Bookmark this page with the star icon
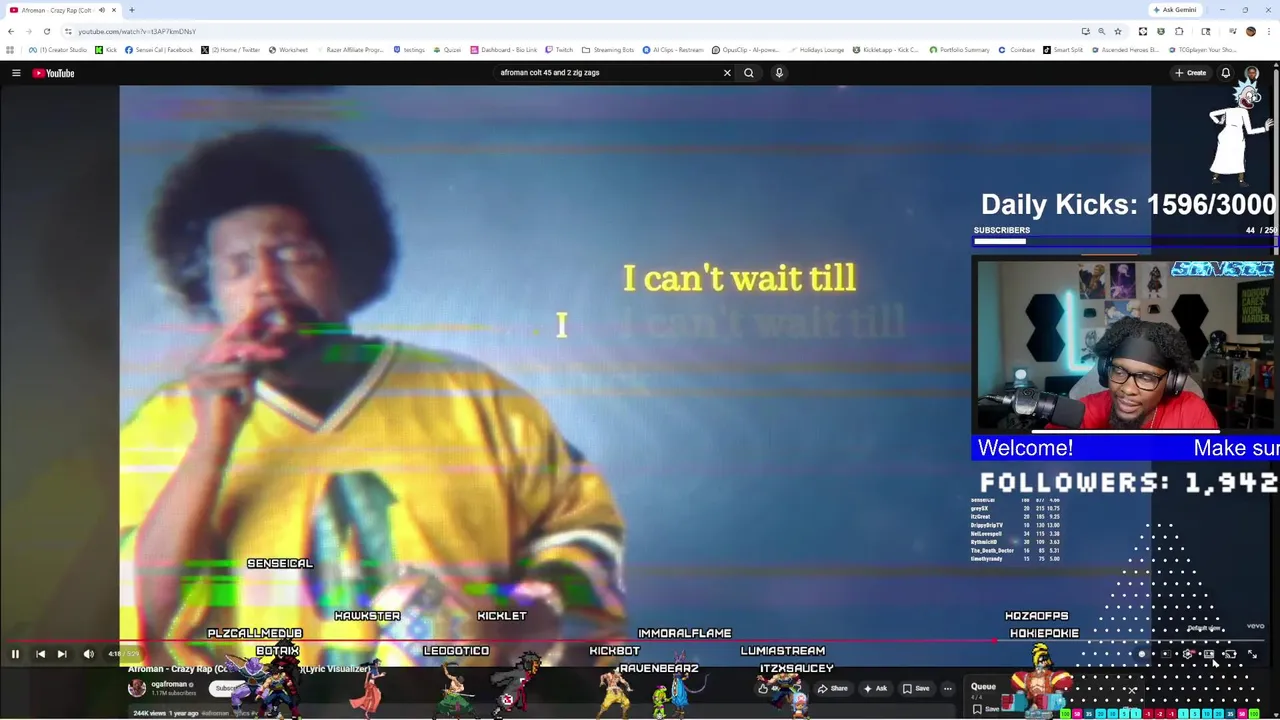 click(1118, 31)
